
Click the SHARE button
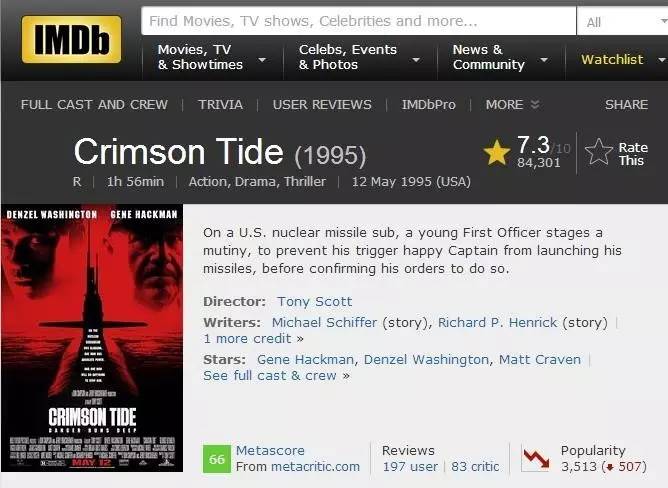pyautogui.click(x=626, y=104)
